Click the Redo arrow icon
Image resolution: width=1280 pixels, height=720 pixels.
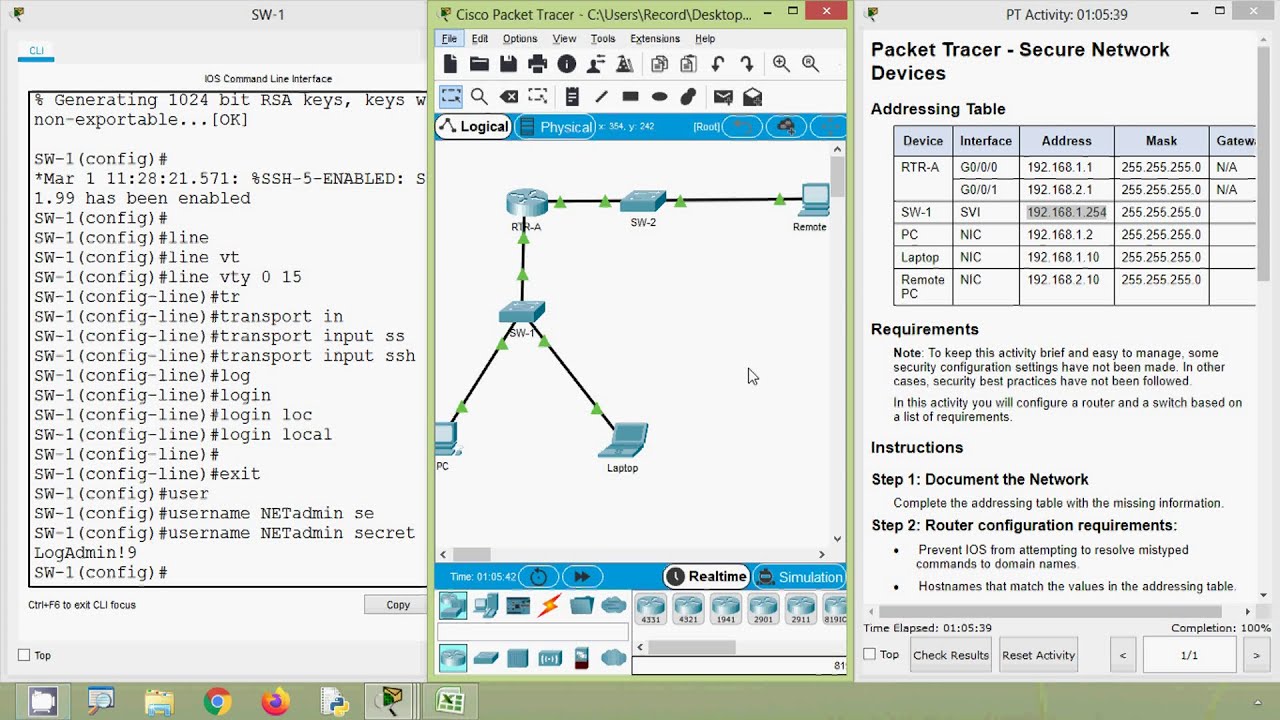coord(746,64)
